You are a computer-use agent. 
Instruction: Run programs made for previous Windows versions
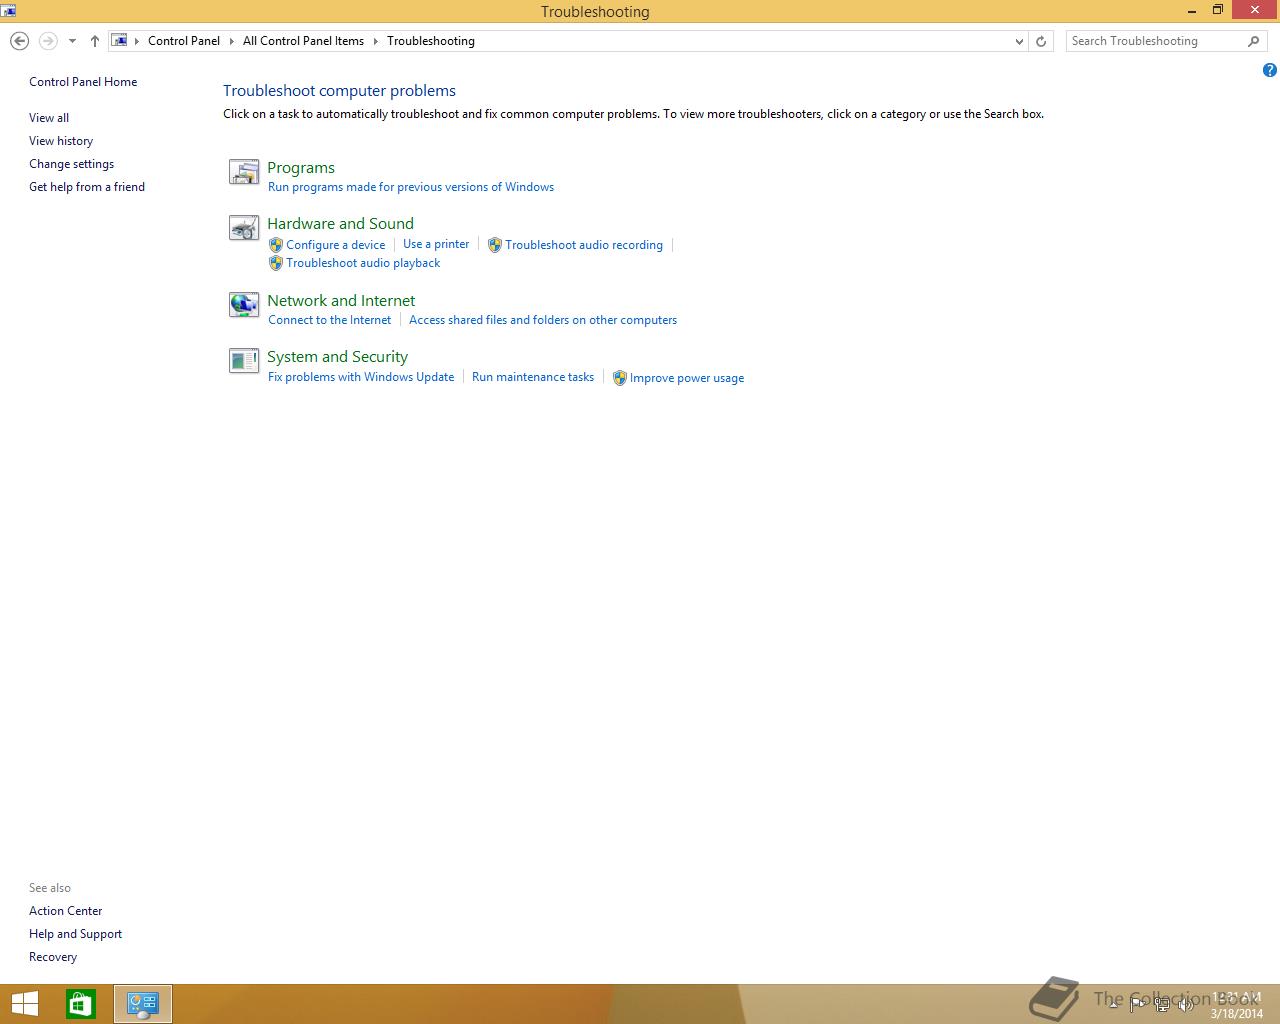pyautogui.click(x=411, y=187)
